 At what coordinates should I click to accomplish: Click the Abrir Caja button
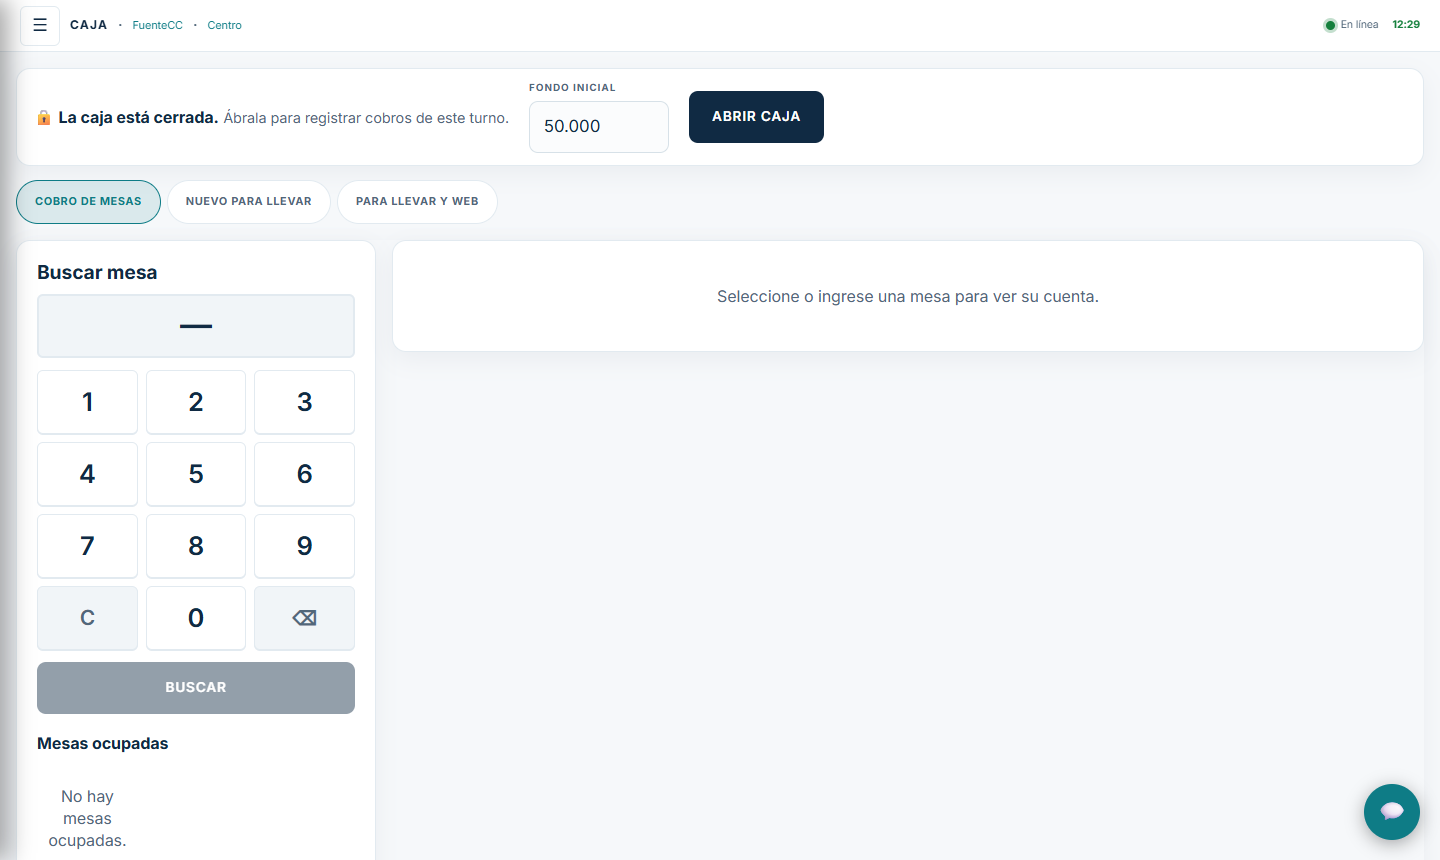(x=756, y=117)
